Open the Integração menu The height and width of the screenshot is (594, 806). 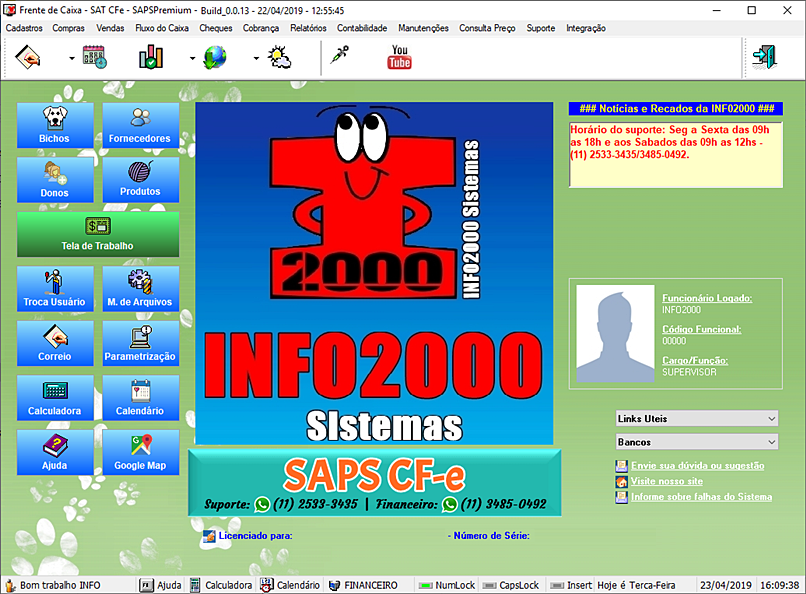pos(586,28)
